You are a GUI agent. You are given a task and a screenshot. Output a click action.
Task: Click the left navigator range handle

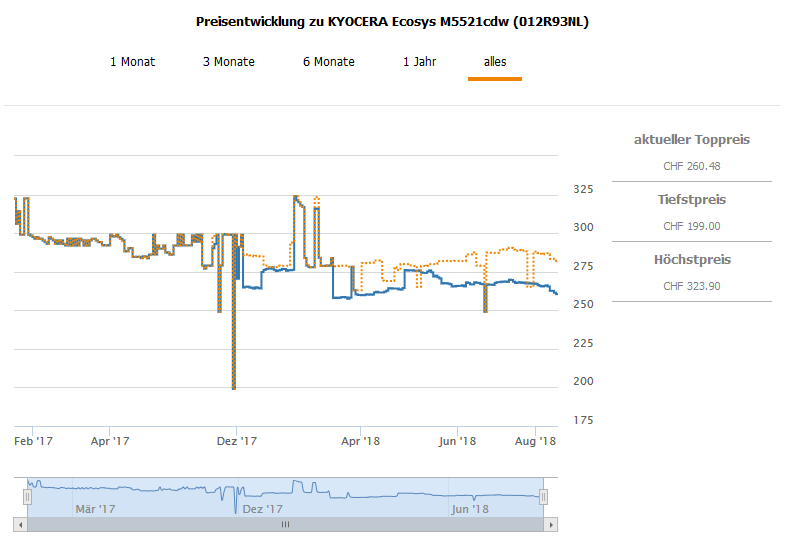coord(27,496)
